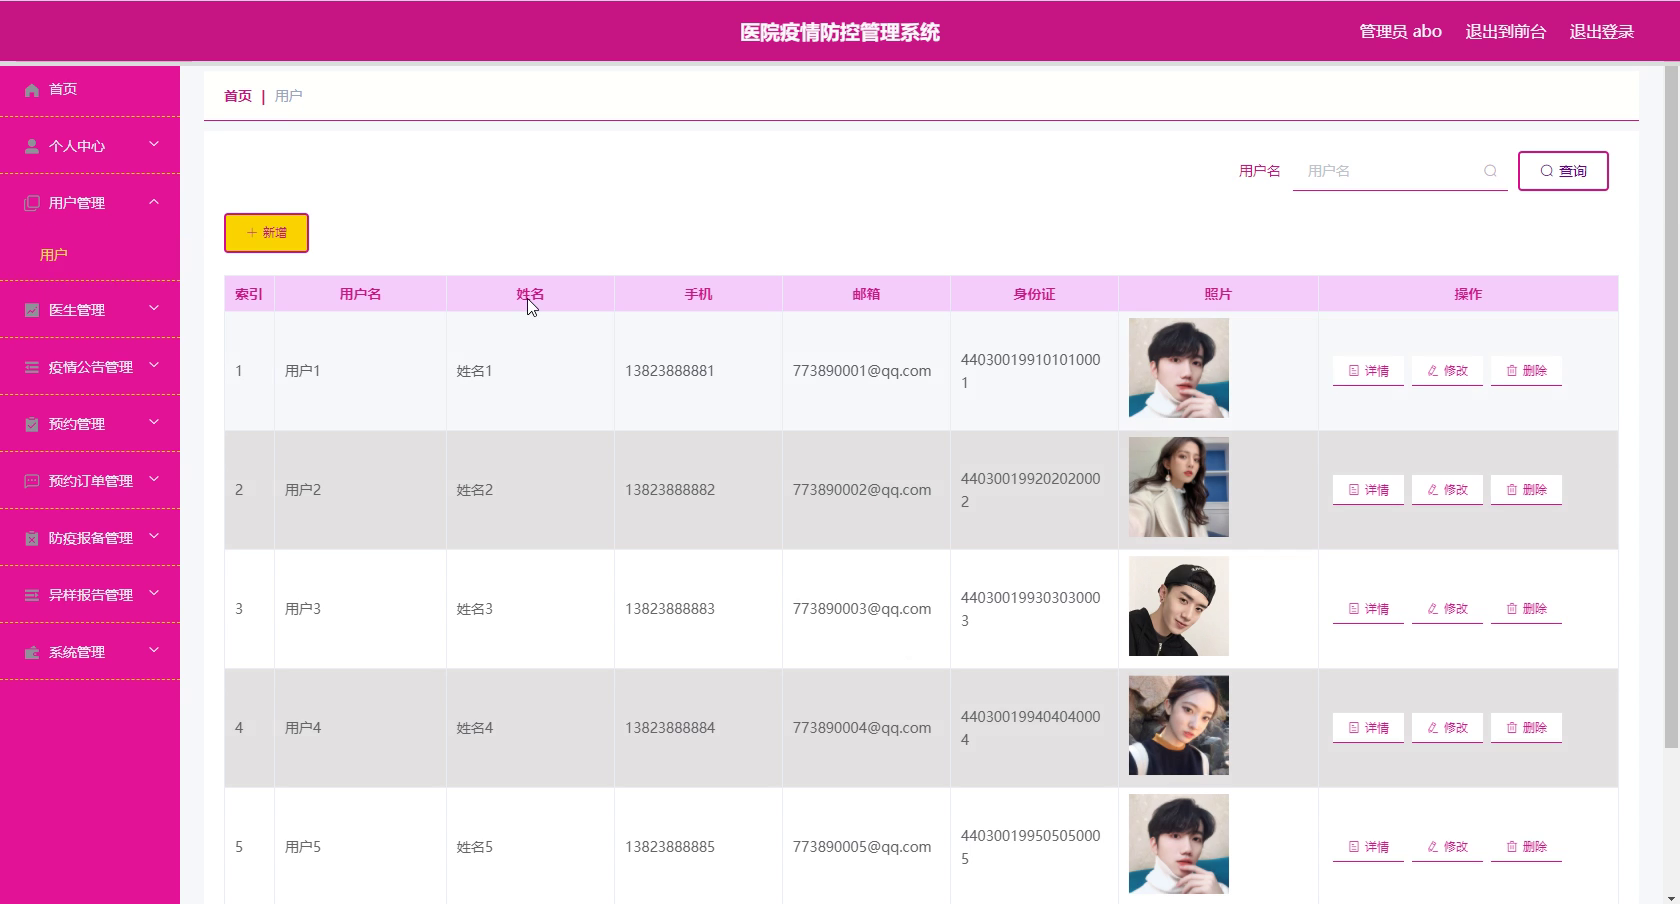Click the home icon beside 首页
Screen dimensions: 1680x904
point(32,90)
